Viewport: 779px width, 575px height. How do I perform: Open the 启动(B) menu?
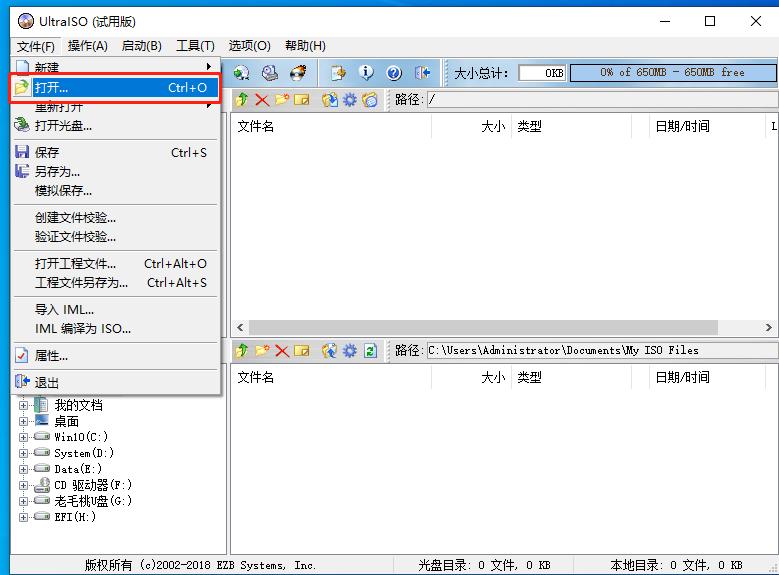142,46
